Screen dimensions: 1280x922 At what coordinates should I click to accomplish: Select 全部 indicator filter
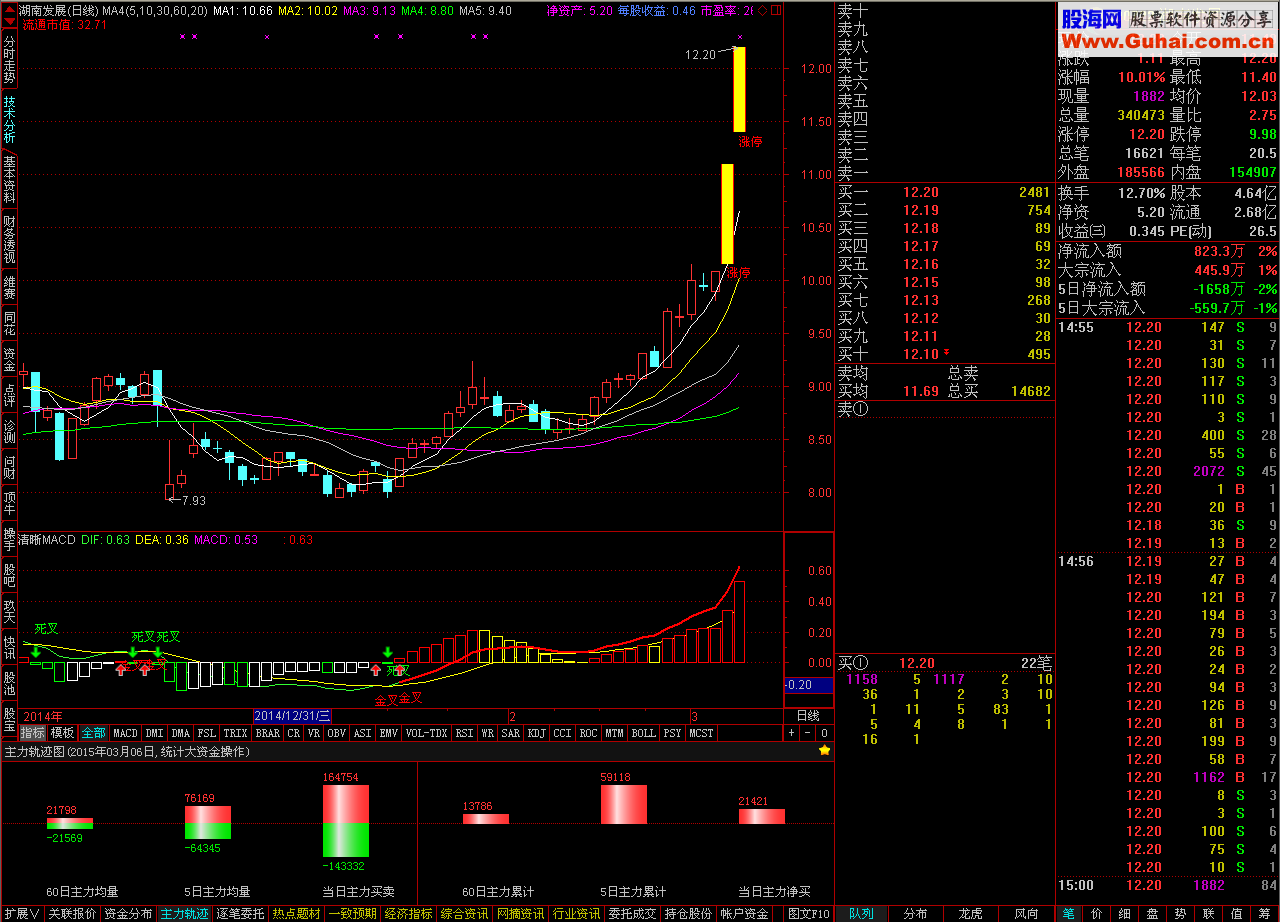(x=93, y=733)
